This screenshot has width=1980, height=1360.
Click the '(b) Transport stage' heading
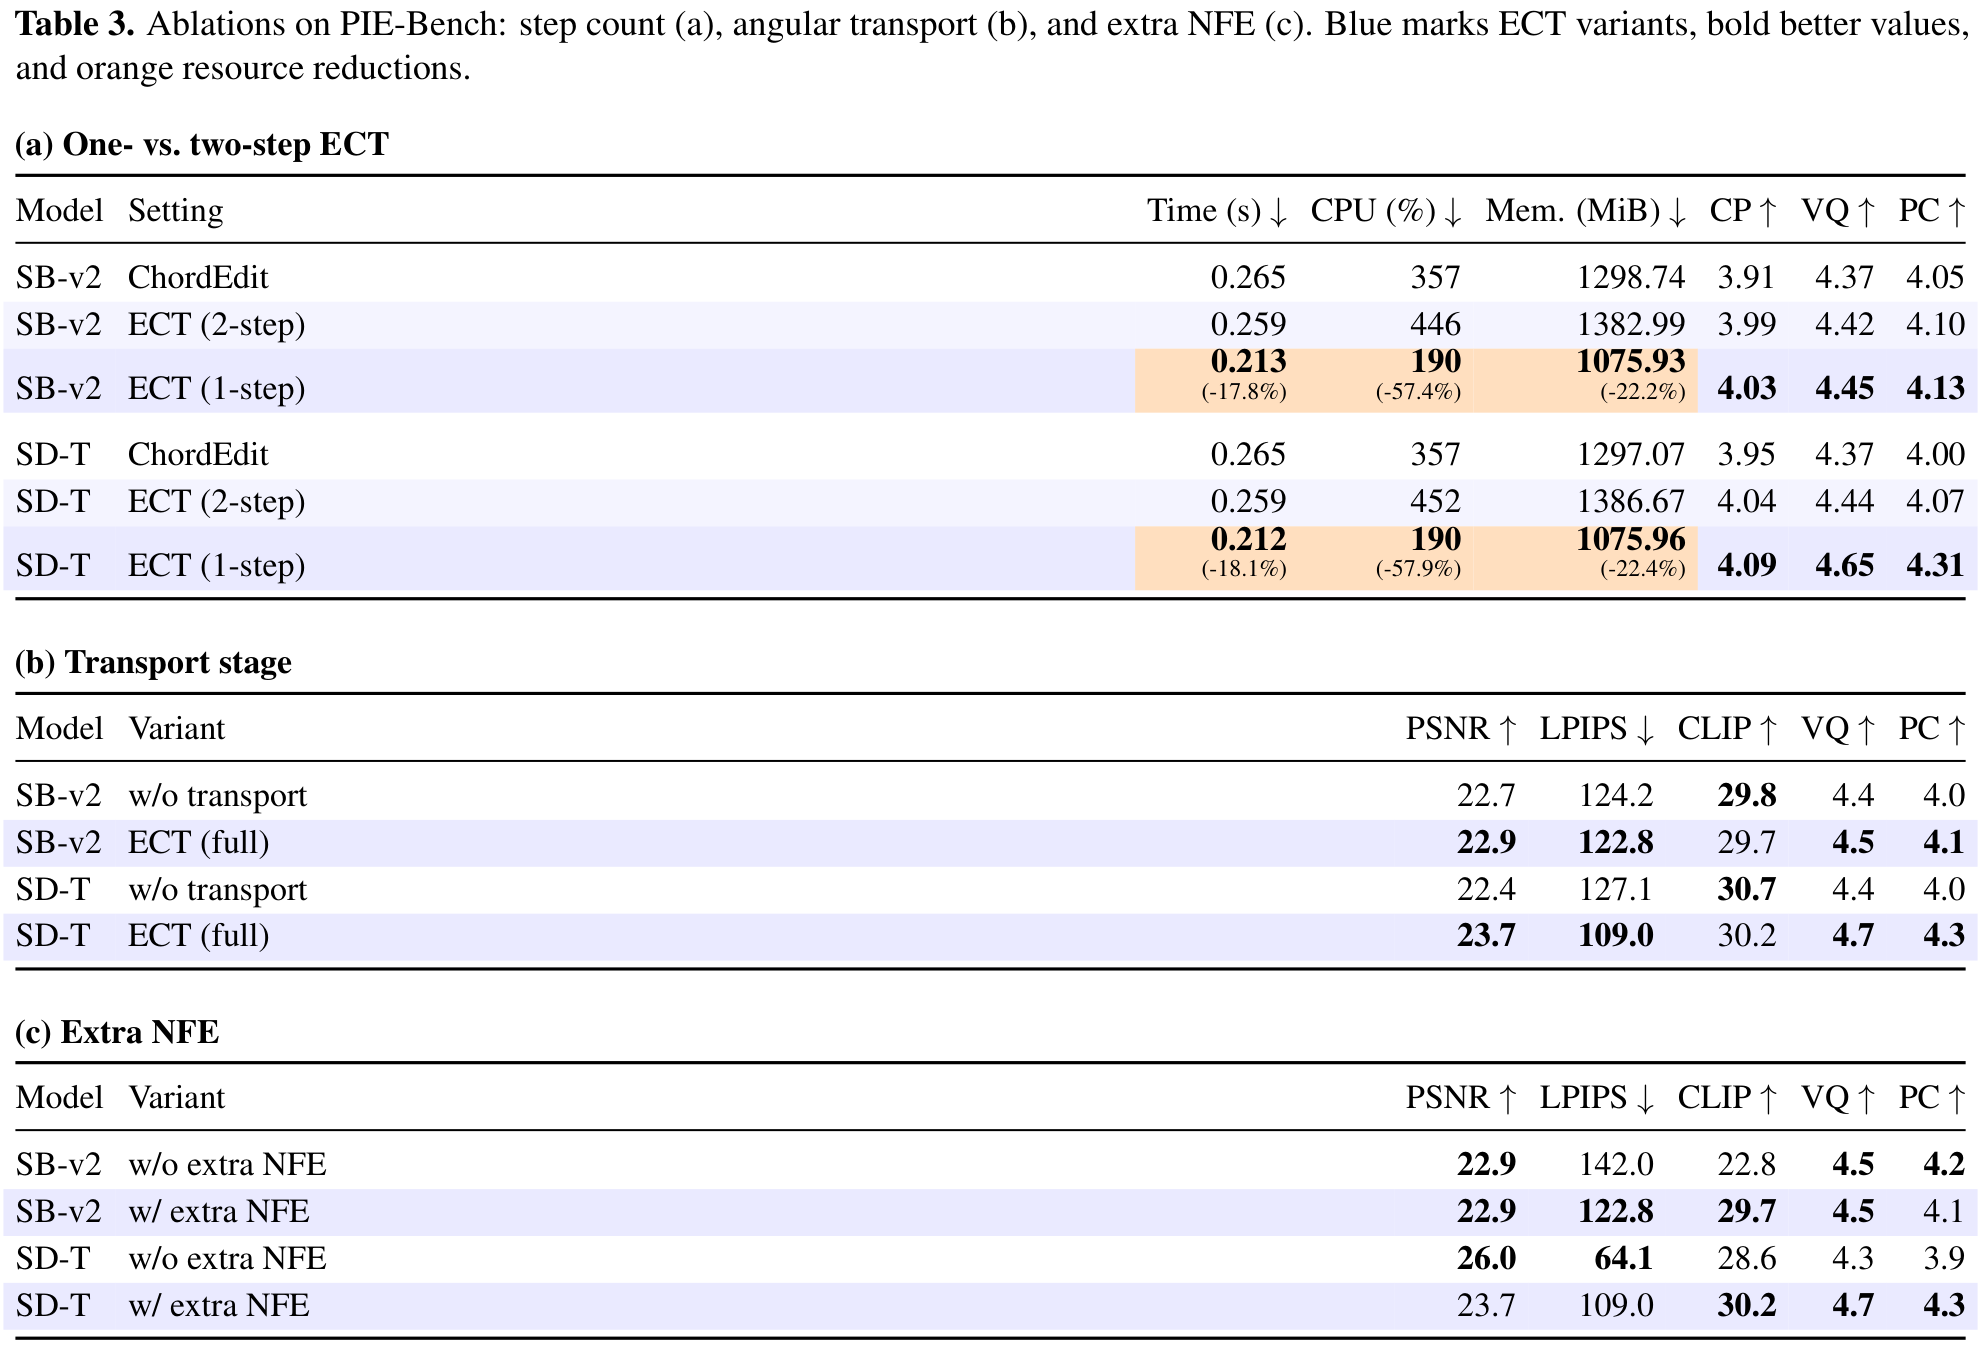(154, 662)
